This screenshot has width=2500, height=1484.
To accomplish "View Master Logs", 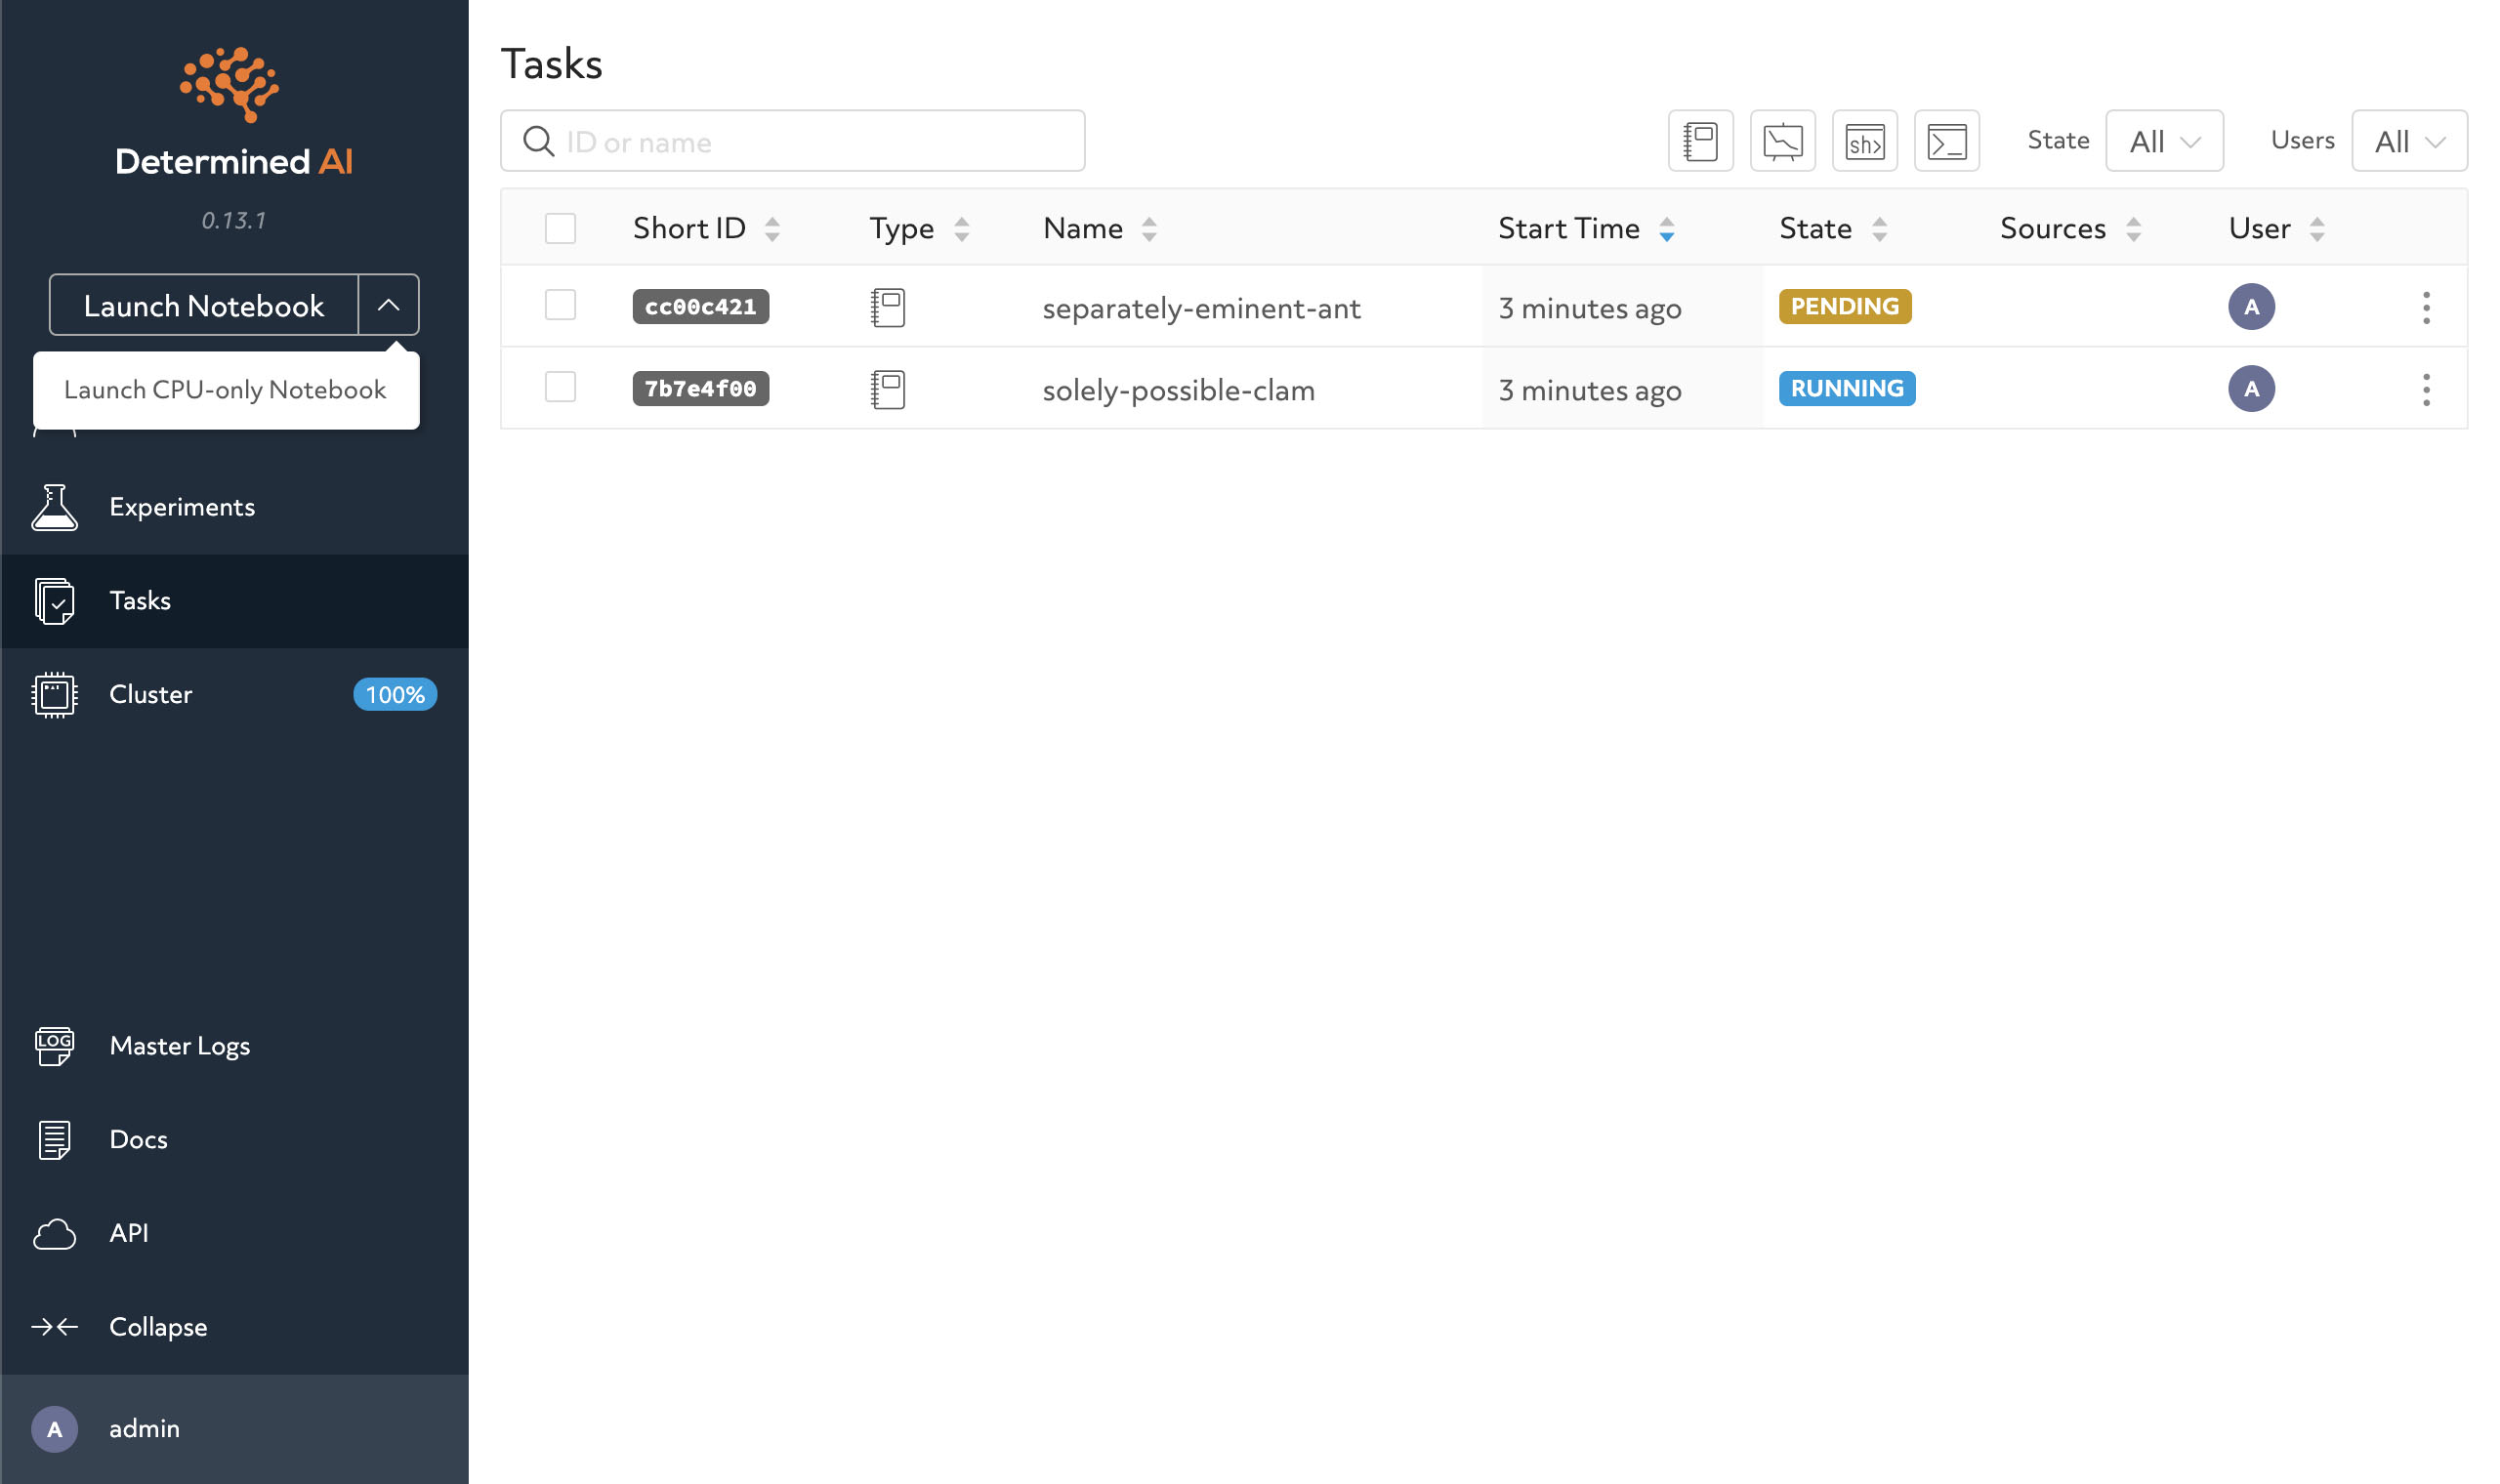I will click(x=180, y=1046).
